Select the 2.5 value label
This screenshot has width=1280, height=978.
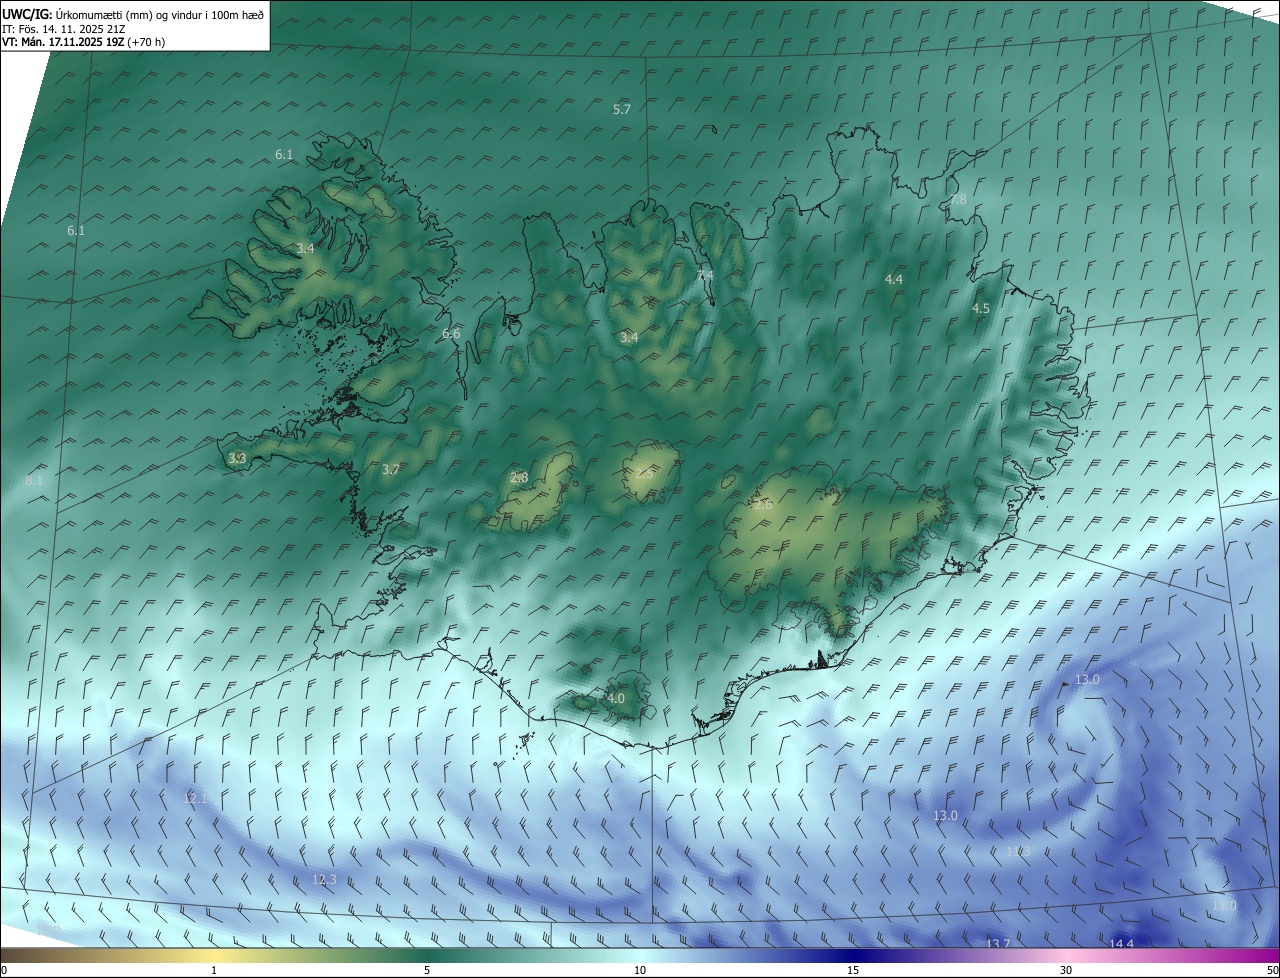click(643, 473)
